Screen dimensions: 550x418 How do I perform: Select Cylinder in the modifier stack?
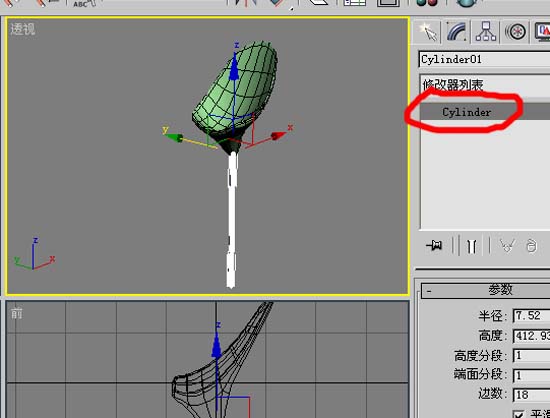click(485, 112)
